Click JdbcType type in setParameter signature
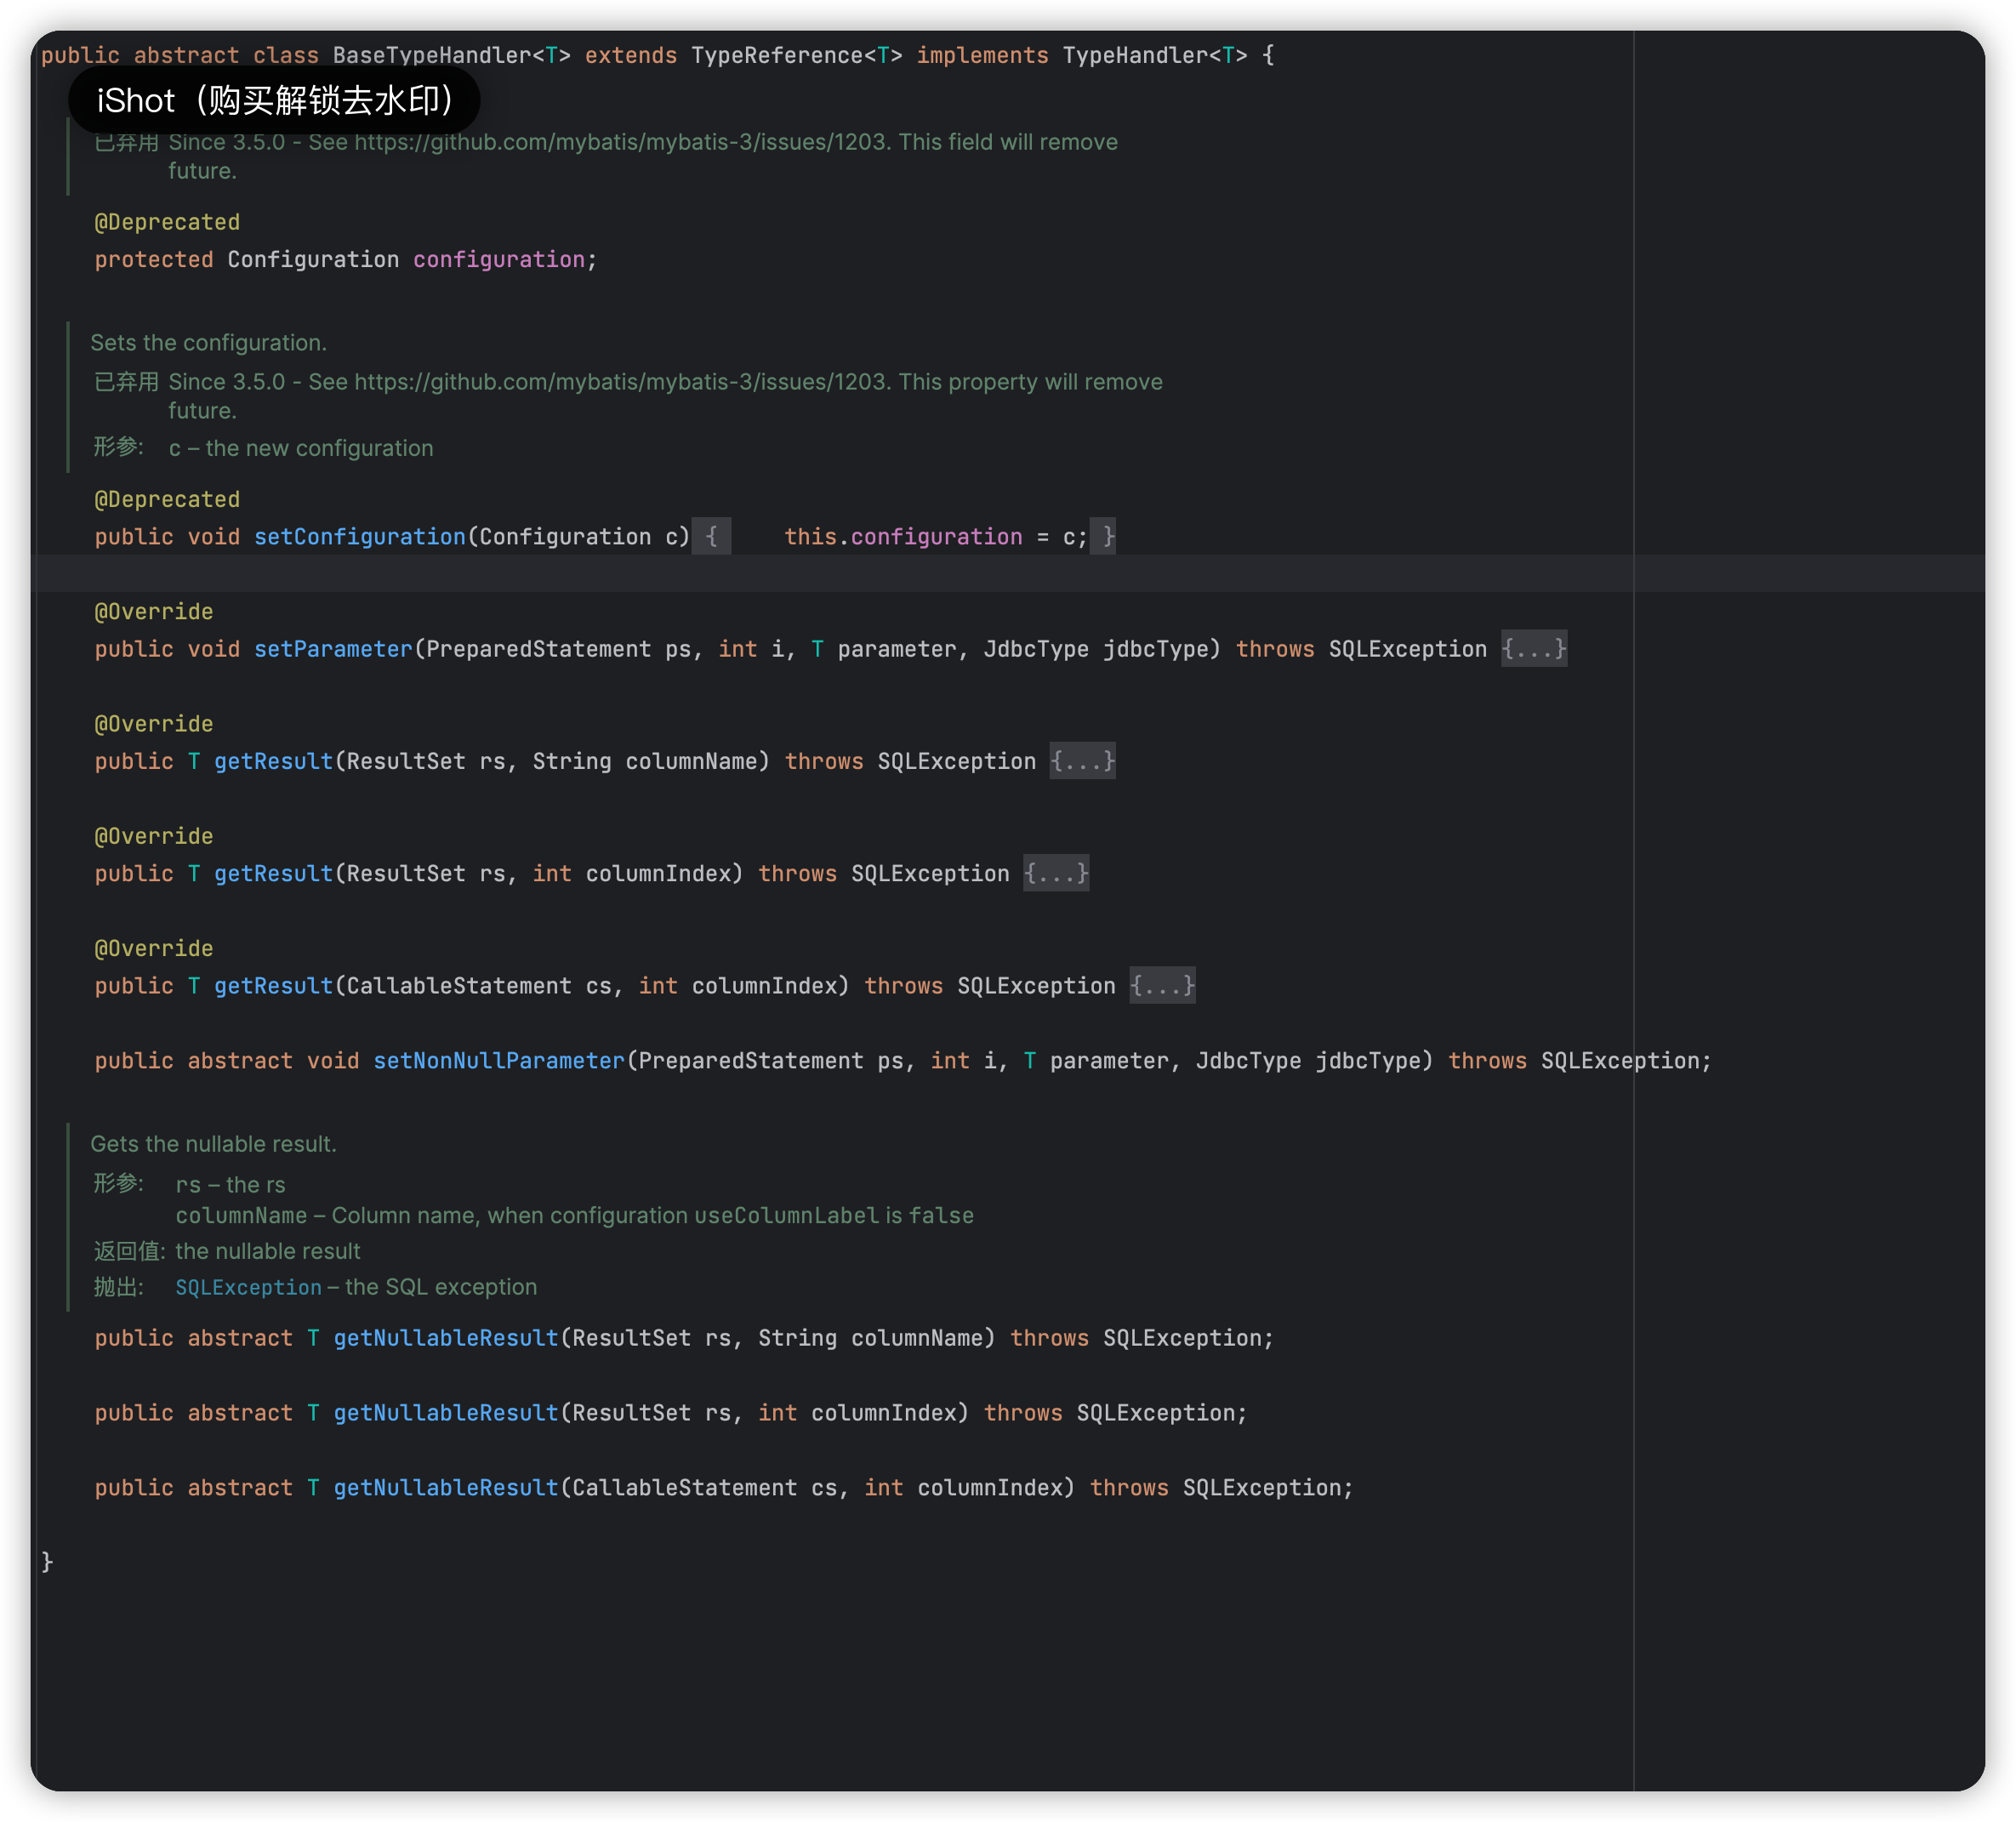 [1036, 649]
